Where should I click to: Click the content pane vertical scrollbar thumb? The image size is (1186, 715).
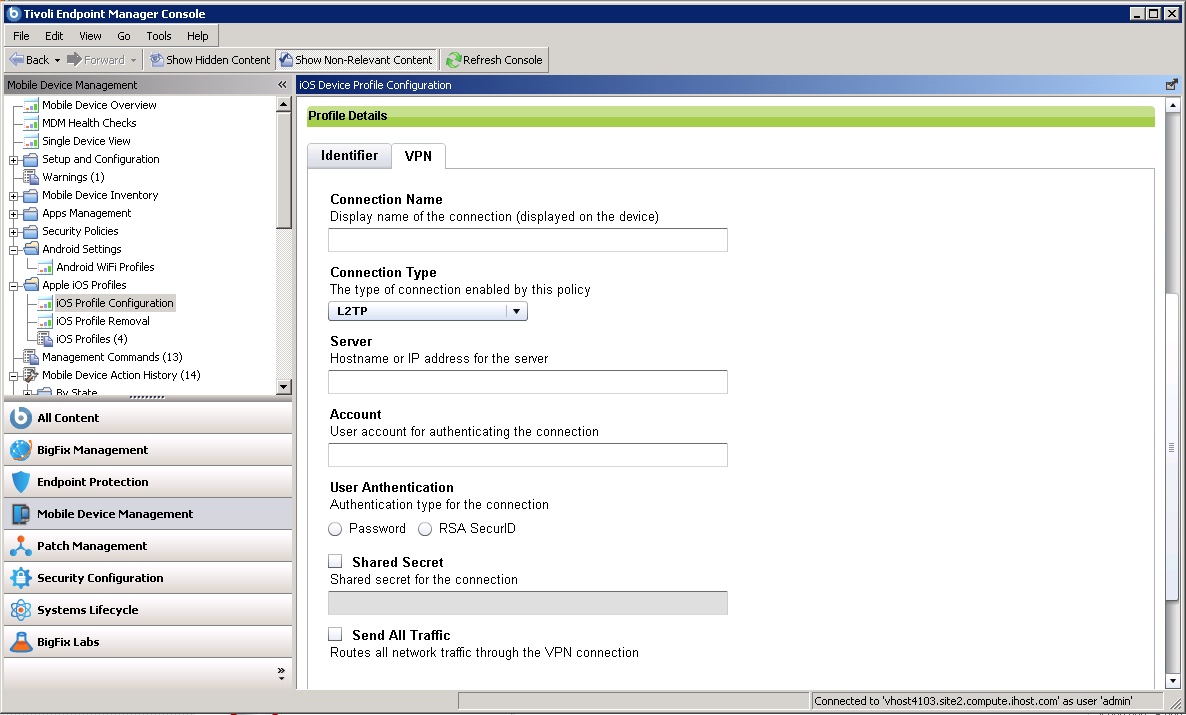[1172, 446]
